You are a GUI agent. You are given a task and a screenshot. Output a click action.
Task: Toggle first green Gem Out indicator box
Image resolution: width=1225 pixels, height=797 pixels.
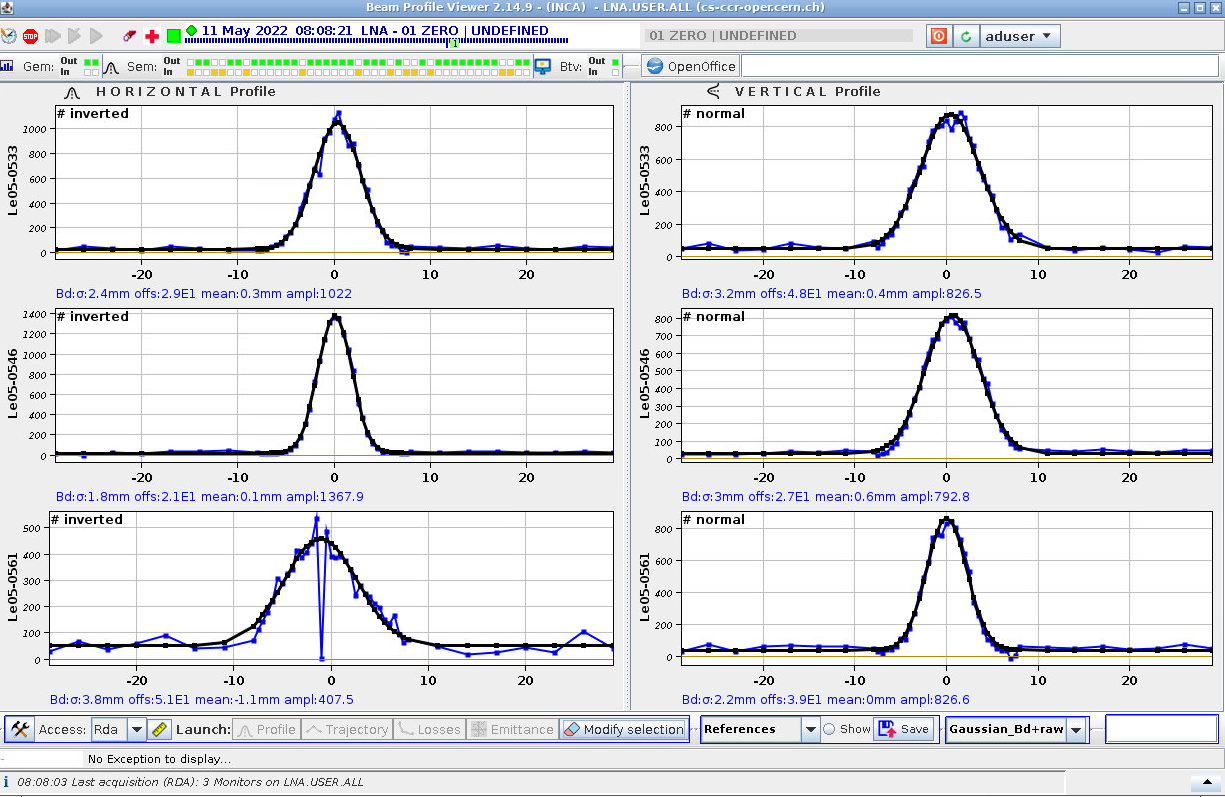pos(86,62)
